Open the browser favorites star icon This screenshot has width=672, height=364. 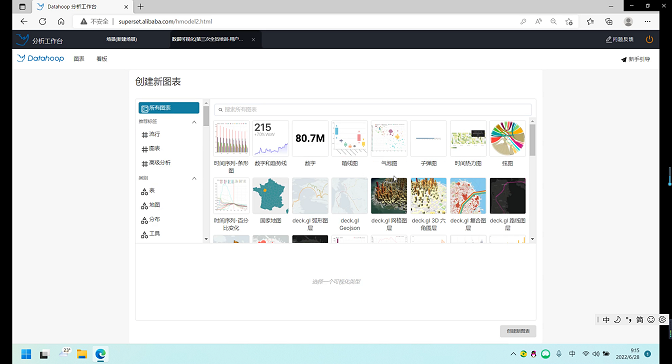(x=590, y=21)
